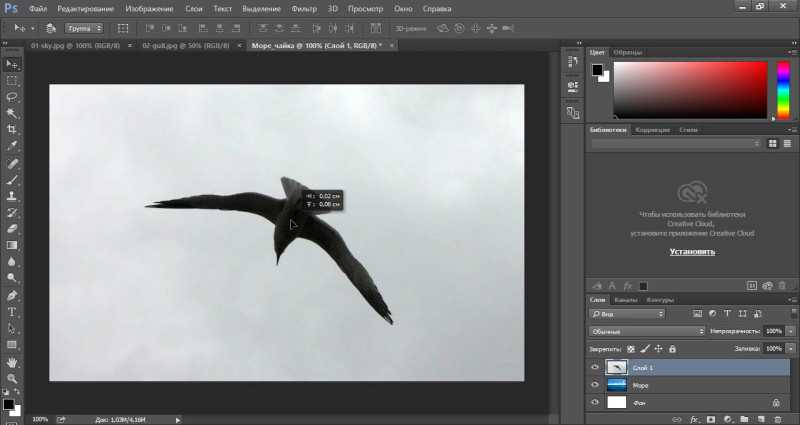Pick a color on the hue spectrum strip

(783, 91)
